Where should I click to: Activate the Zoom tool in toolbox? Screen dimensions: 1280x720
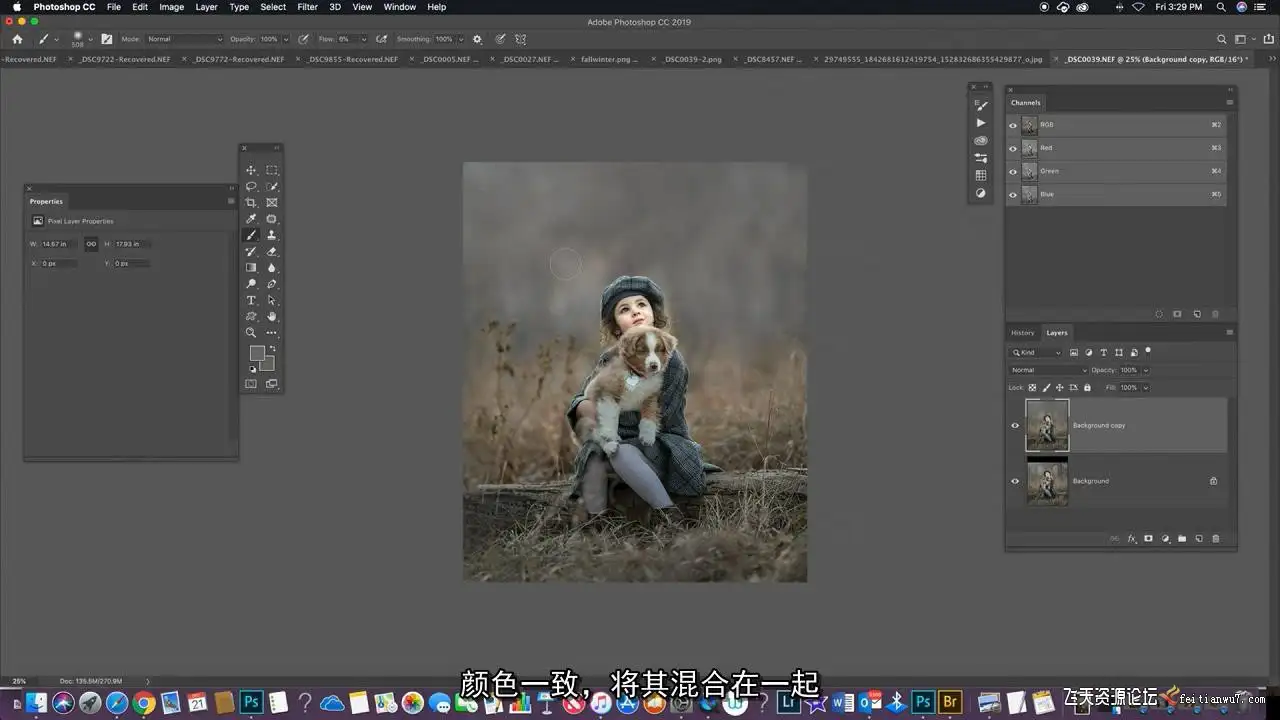[251, 333]
